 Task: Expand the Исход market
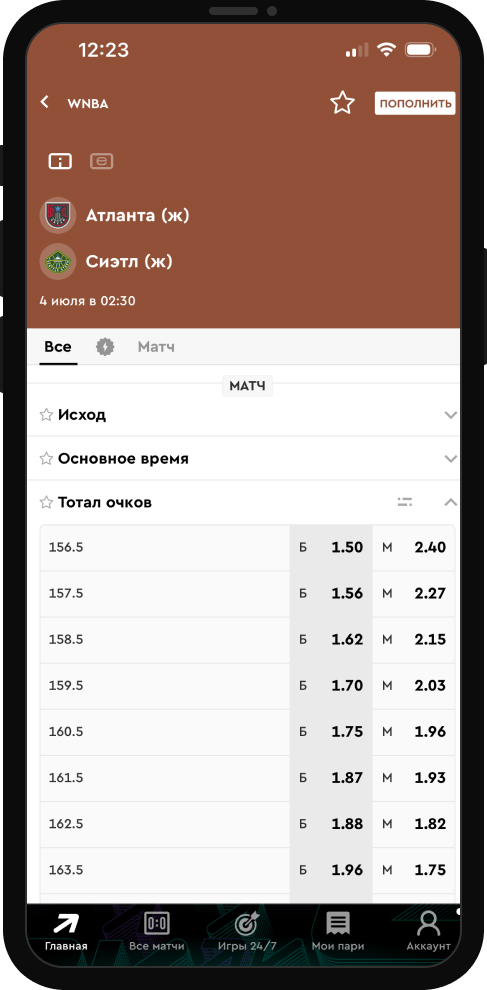[450, 415]
